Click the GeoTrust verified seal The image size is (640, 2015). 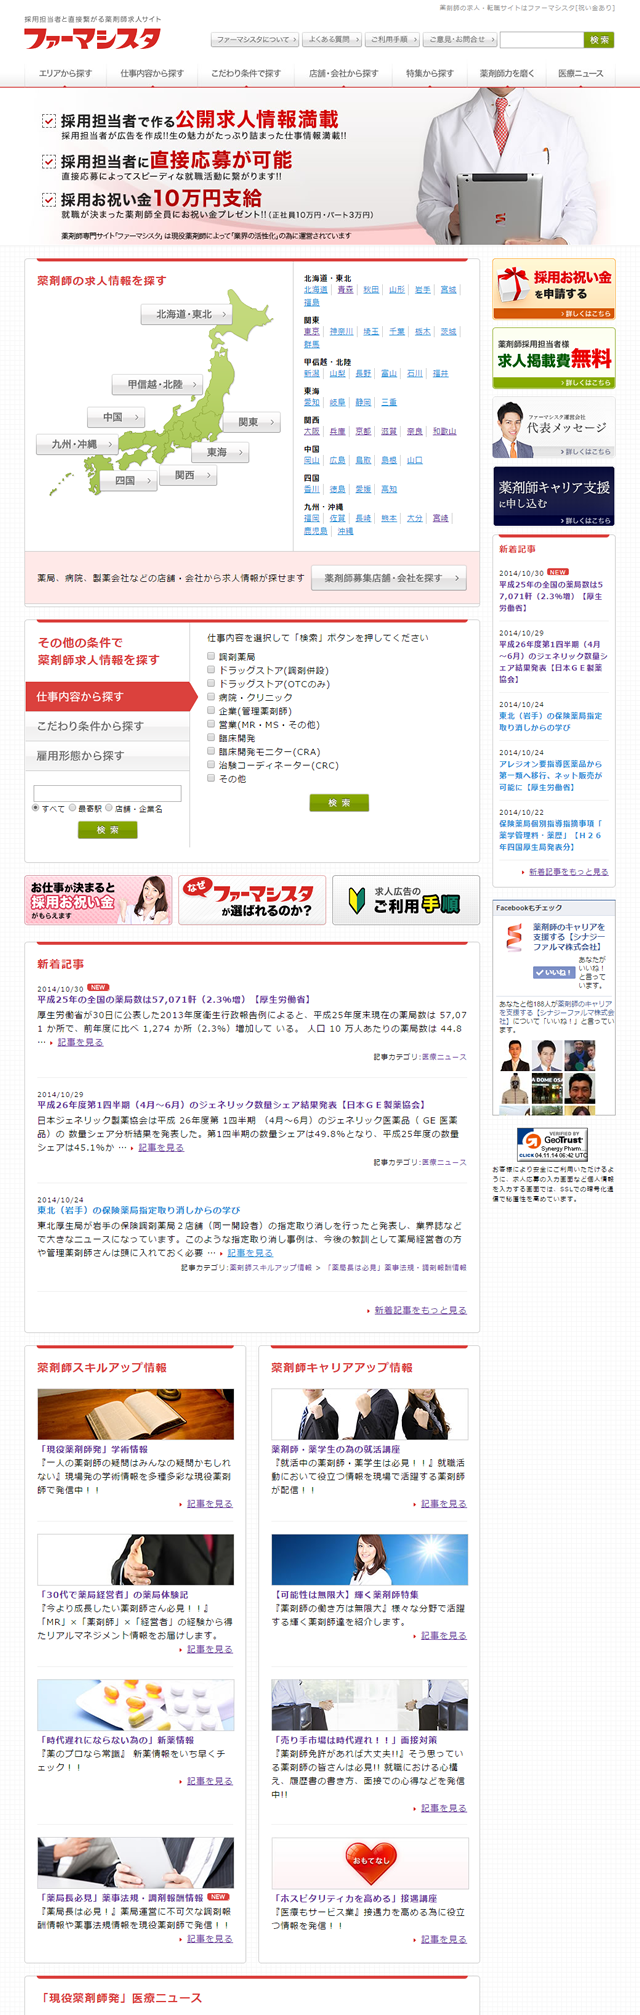click(552, 1143)
